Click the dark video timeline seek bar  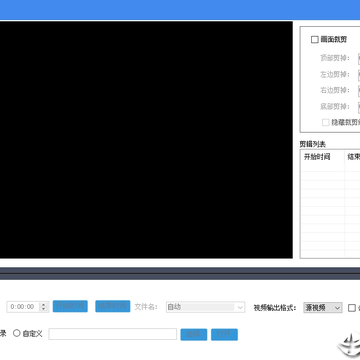(180, 273)
